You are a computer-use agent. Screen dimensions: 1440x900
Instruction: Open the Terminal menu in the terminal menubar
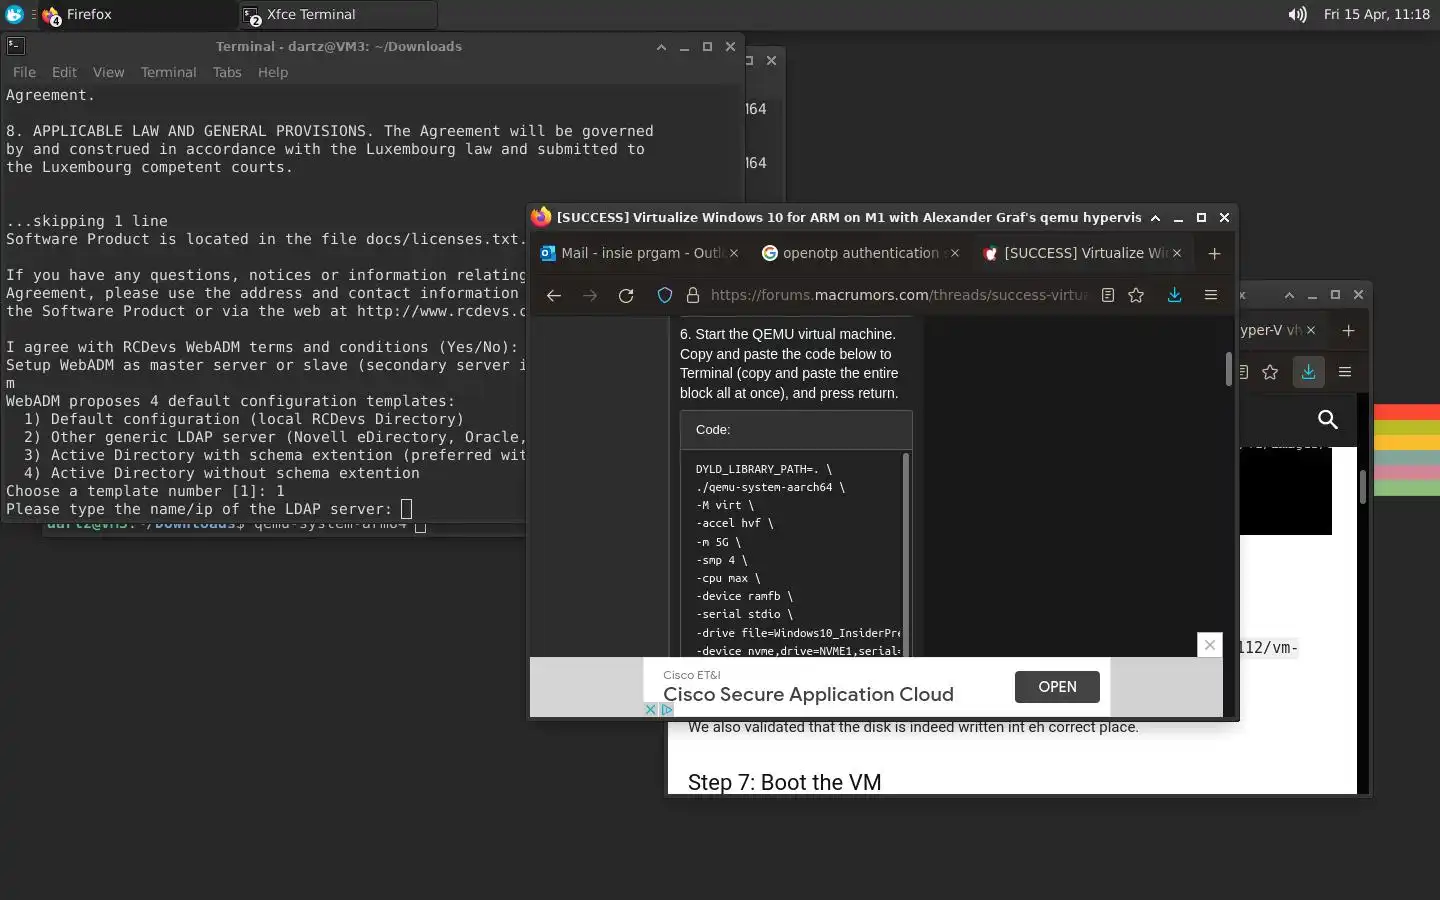(168, 72)
